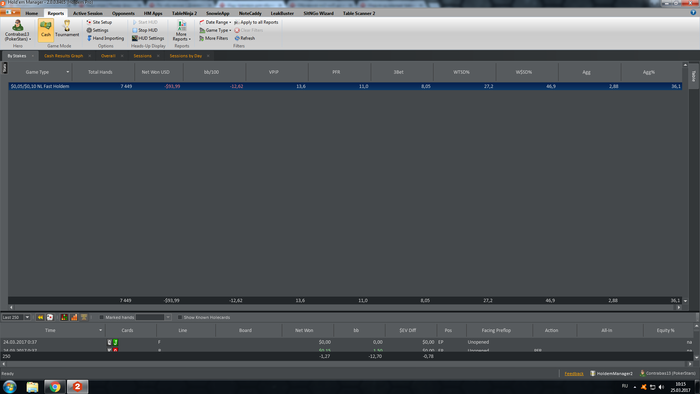700x394 pixels.
Task: Sort by Total Hands column header
Action: (100, 72)
